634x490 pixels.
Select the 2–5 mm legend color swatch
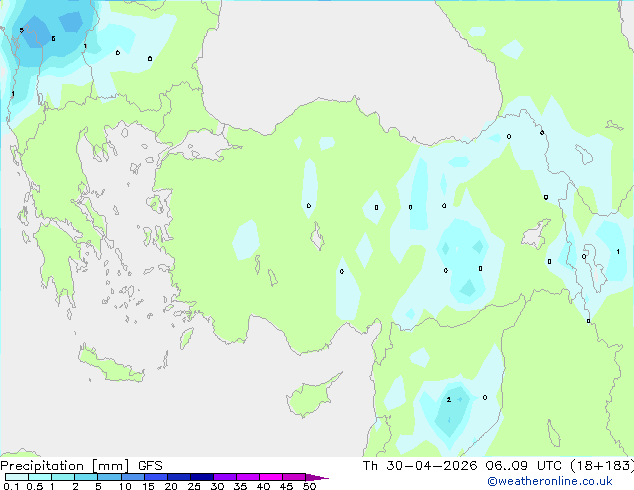point(86,477)
